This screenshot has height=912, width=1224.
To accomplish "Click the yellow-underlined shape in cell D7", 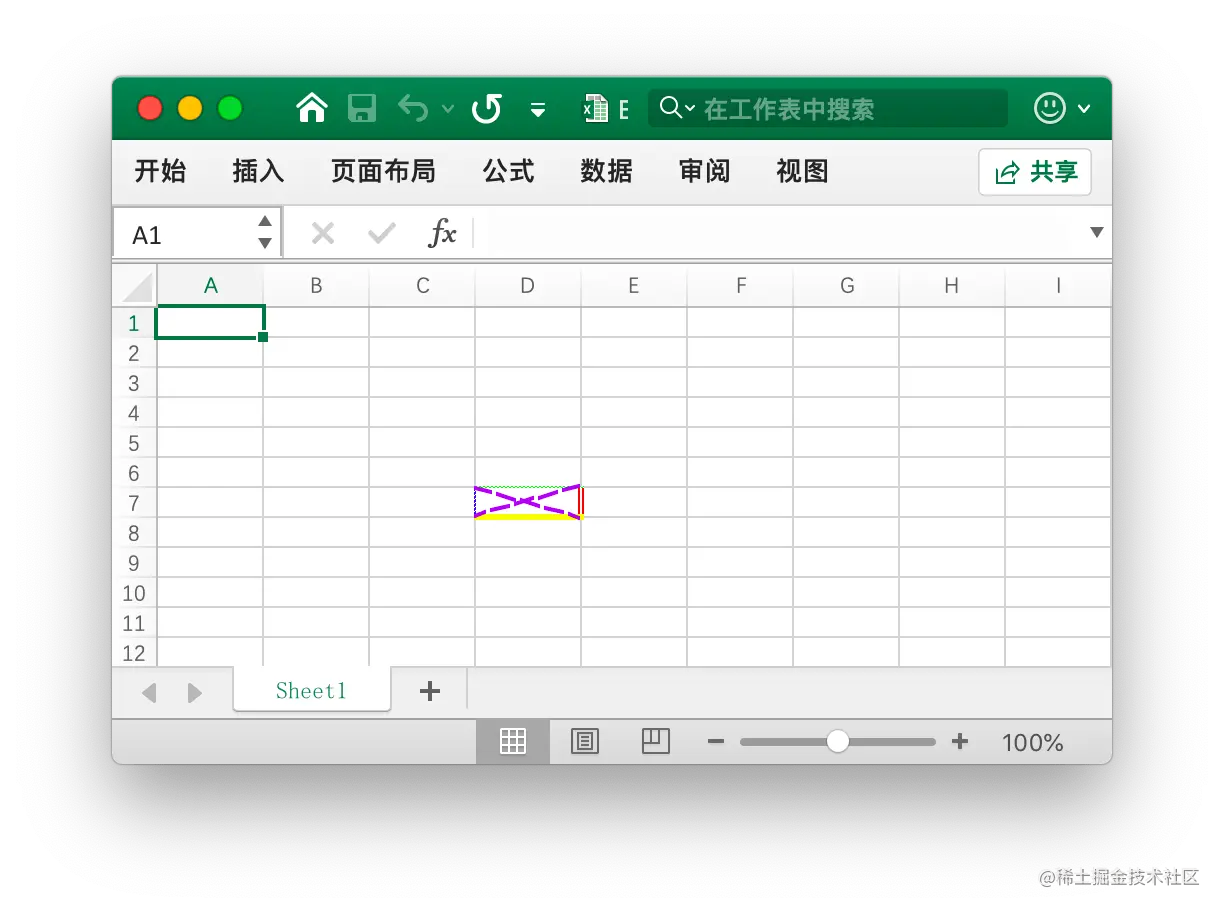I will 527,502.
